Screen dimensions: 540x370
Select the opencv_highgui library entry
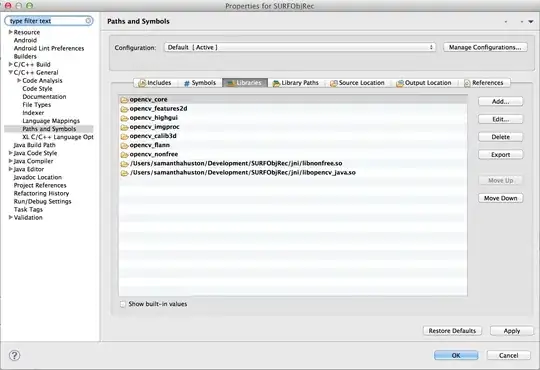(x=293, y=118)
